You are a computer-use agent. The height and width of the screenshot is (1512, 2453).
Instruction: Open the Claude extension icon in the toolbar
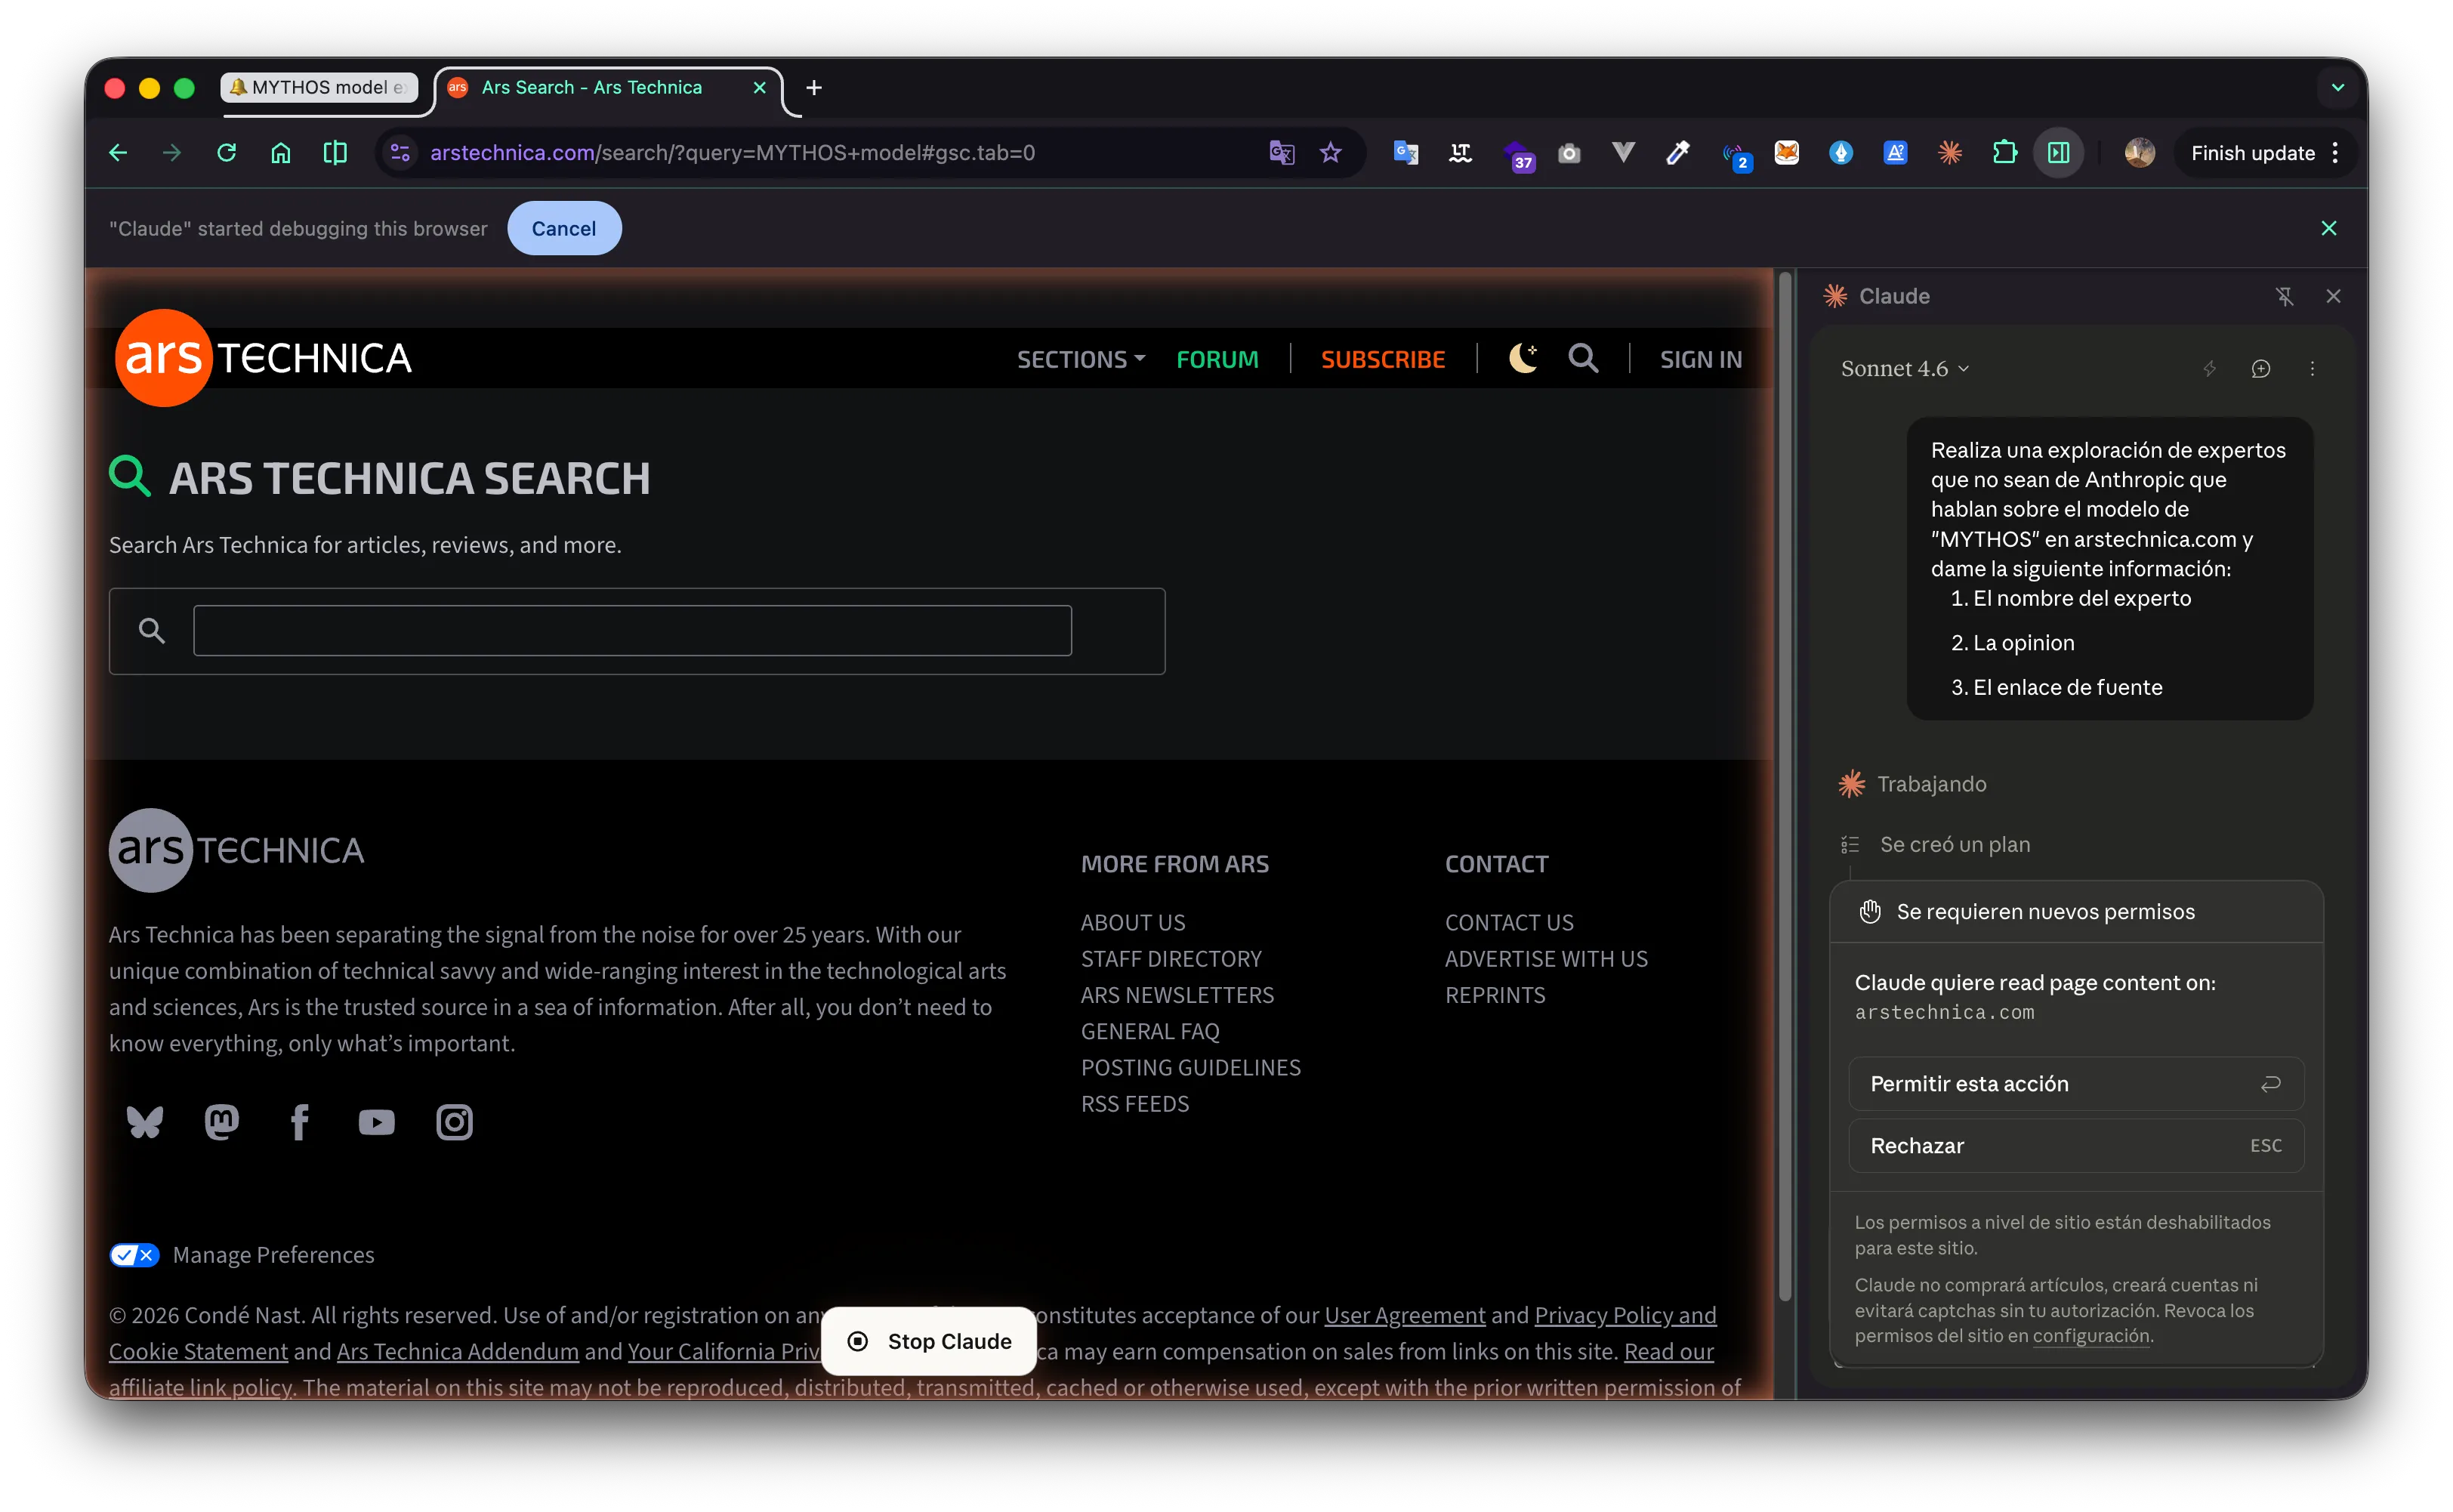tap(1950, 153)
